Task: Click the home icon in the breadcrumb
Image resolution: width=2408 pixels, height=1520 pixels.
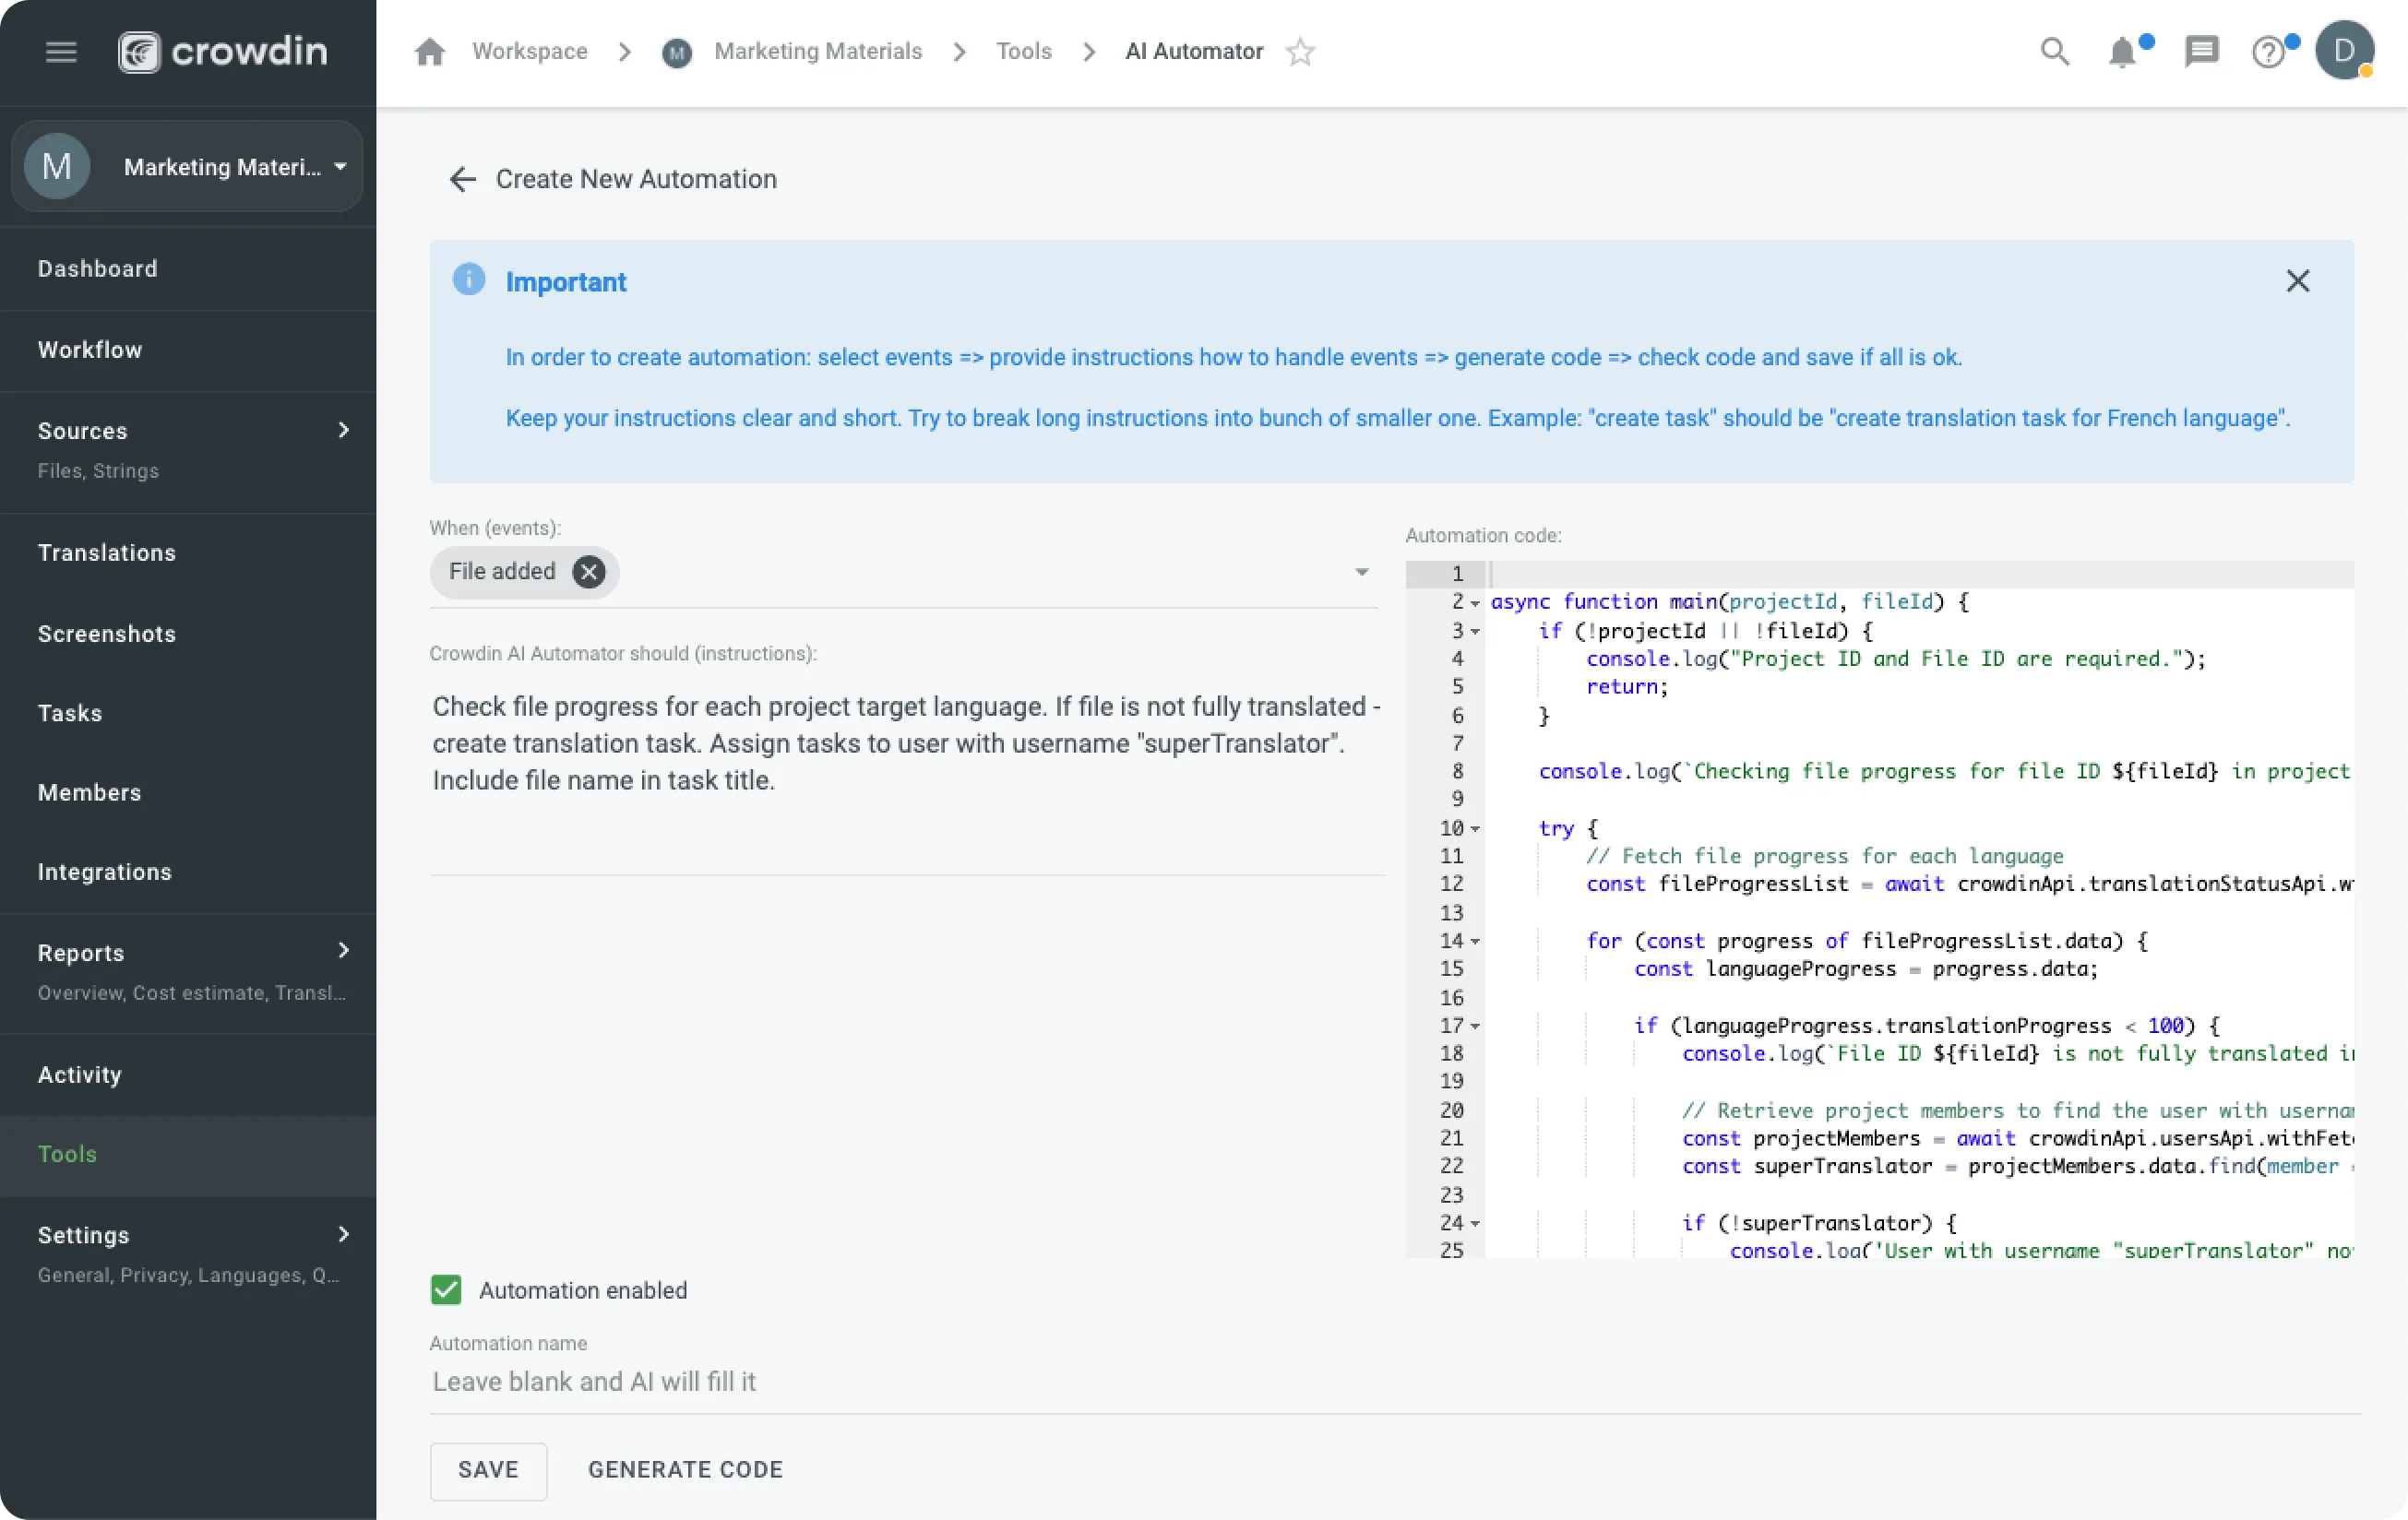Action: click(429, 51)
